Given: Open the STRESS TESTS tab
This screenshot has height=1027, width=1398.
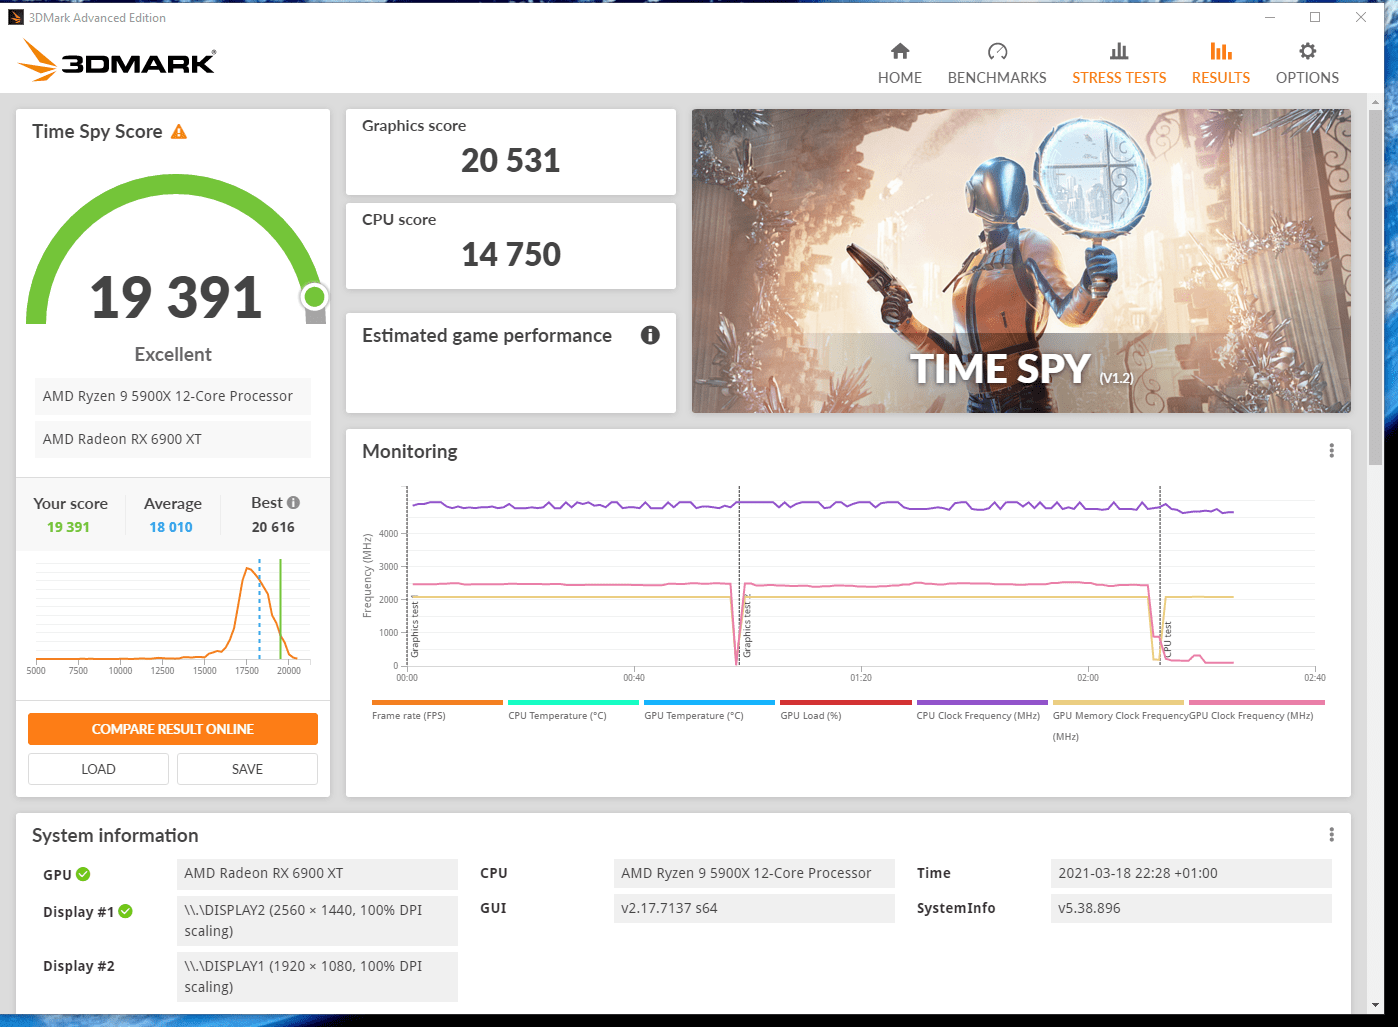Looking at the screenshot, I should coord(1119,64).
